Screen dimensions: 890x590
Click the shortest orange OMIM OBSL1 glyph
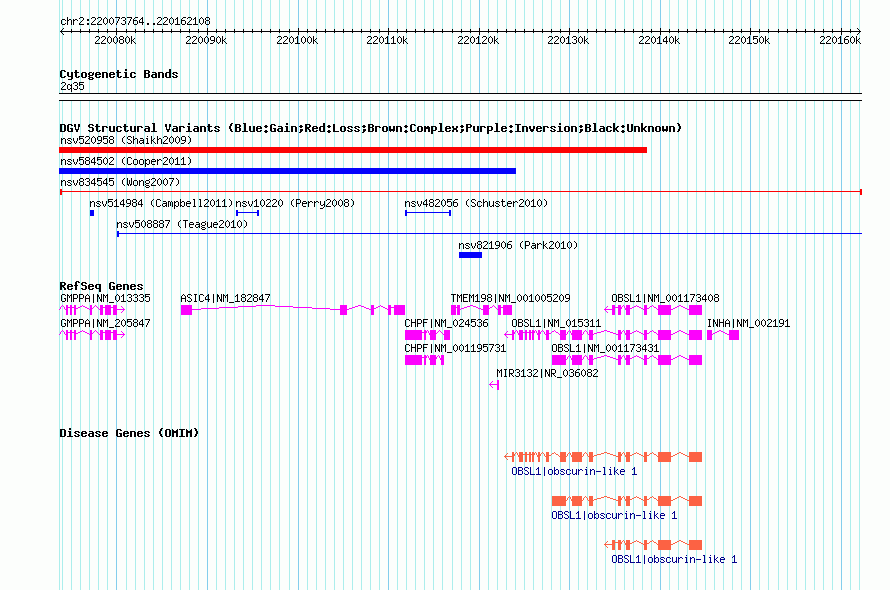click(x=653, y=545)
